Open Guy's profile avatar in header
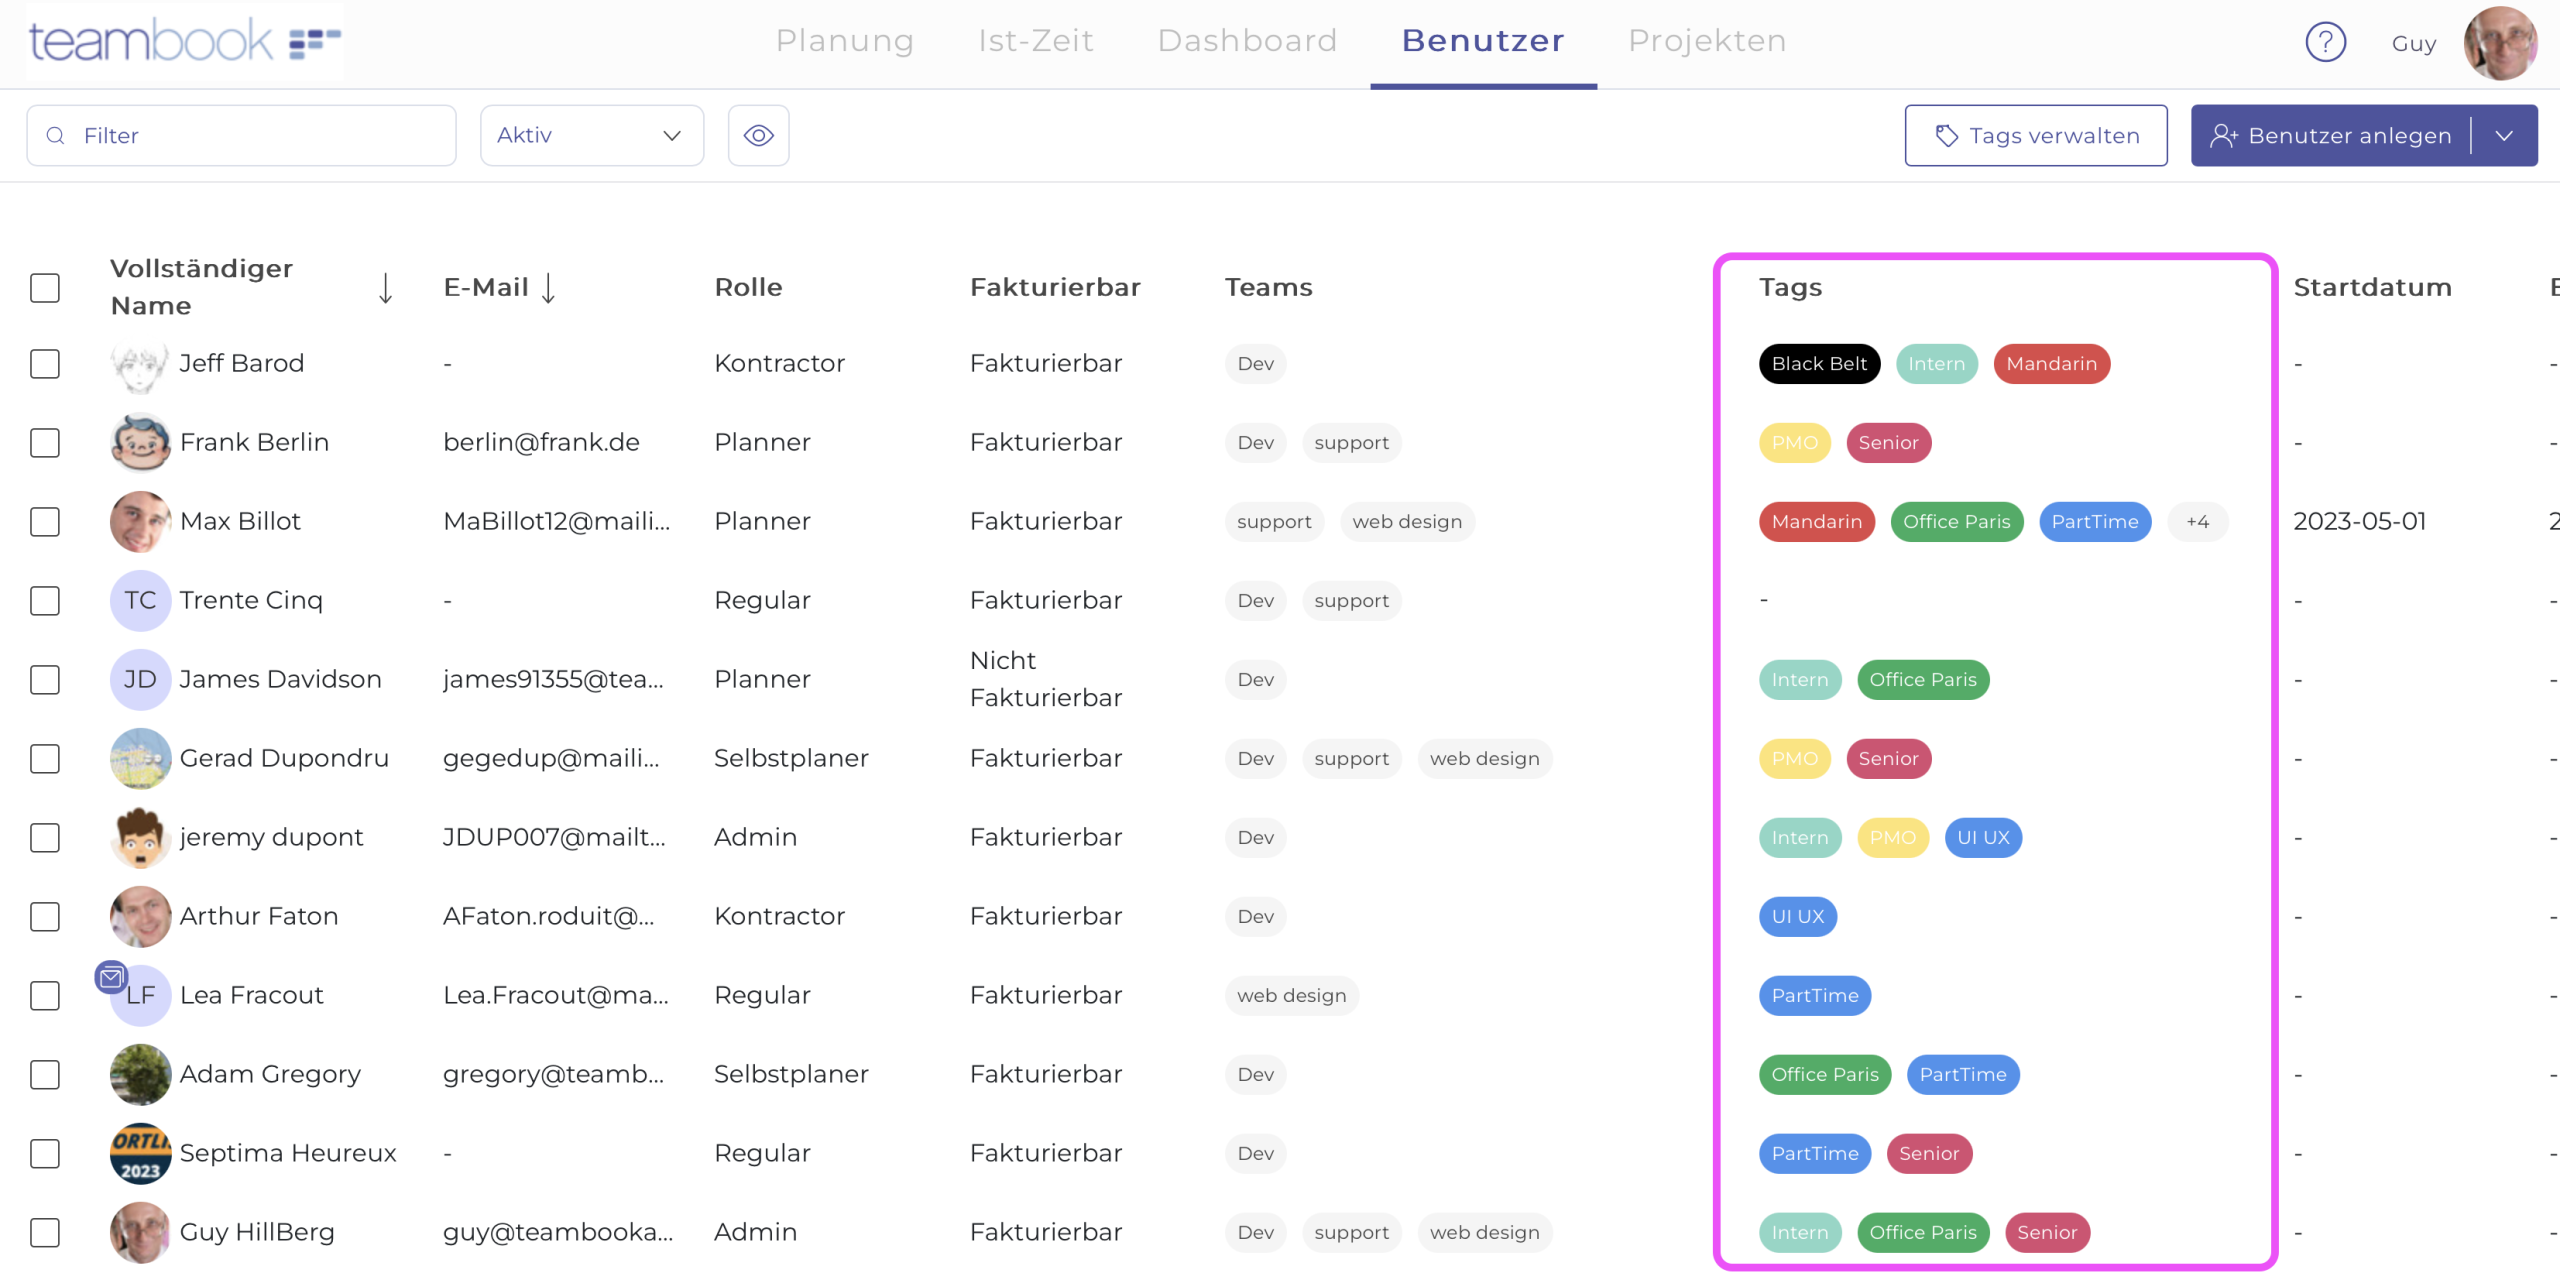This screenshot has height=1273, width=2560. tap(2500, 43)
